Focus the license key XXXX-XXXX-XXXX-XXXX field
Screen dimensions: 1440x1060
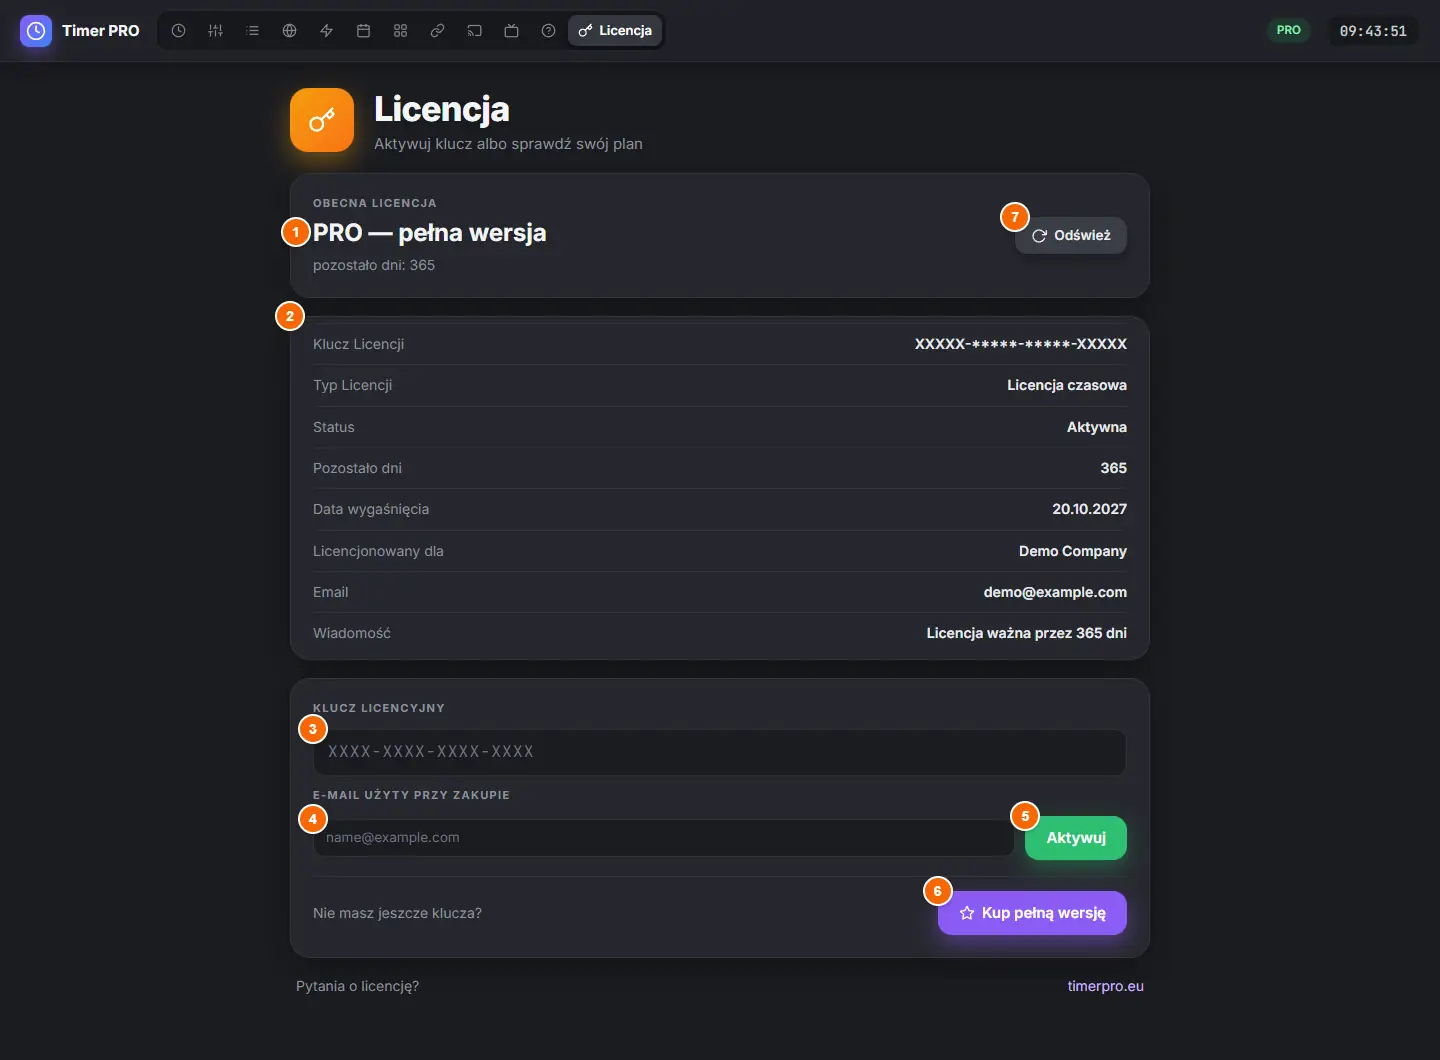720,752
